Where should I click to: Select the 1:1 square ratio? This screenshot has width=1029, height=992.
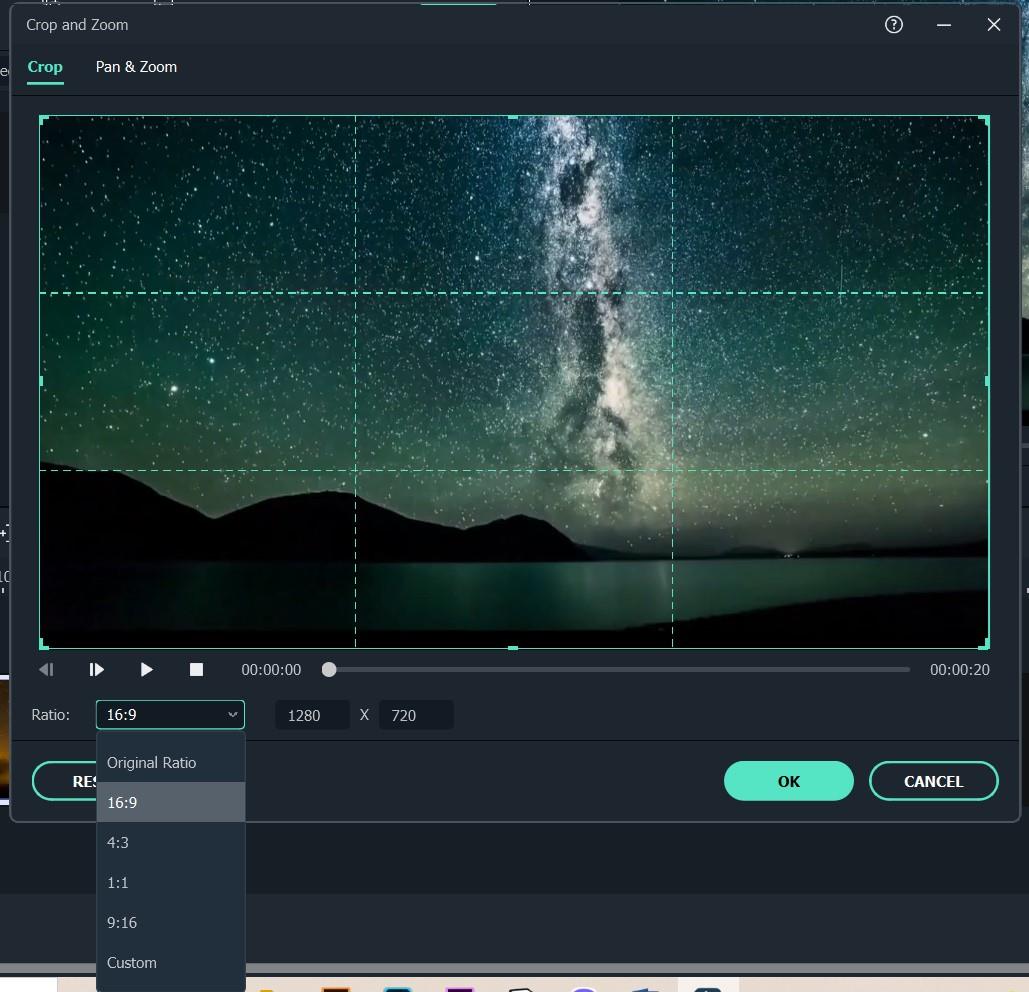(x=118, y=883)
